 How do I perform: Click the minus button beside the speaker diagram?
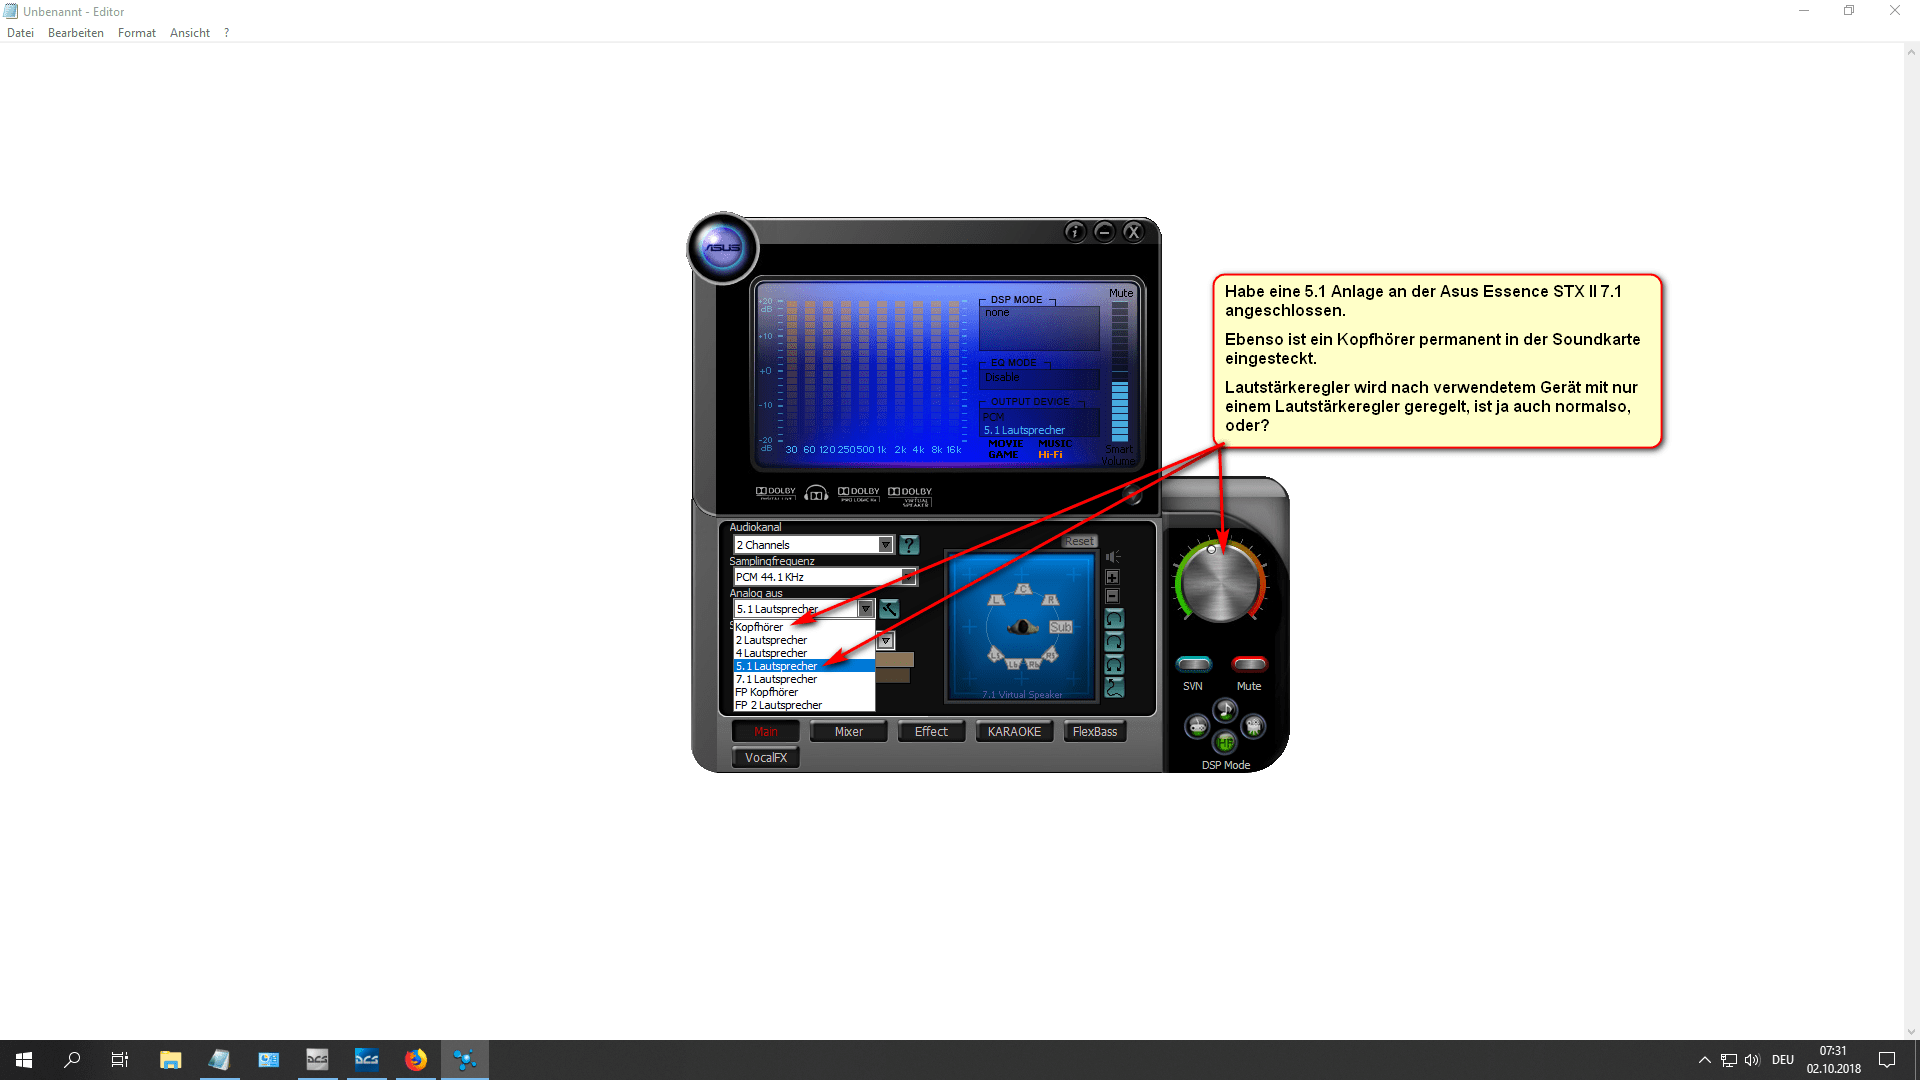[1112, 596]
